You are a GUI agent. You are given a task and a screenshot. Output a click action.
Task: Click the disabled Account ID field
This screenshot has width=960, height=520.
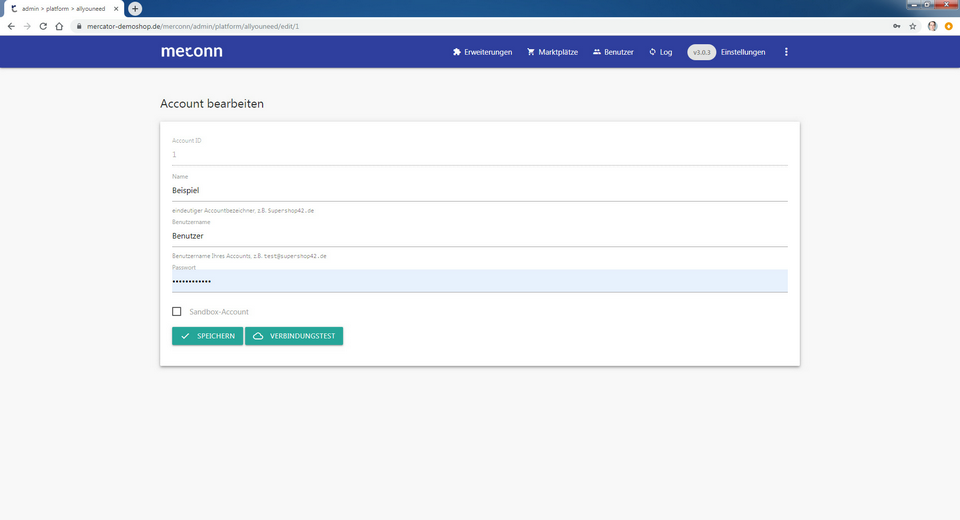click(x=479, y=155)
